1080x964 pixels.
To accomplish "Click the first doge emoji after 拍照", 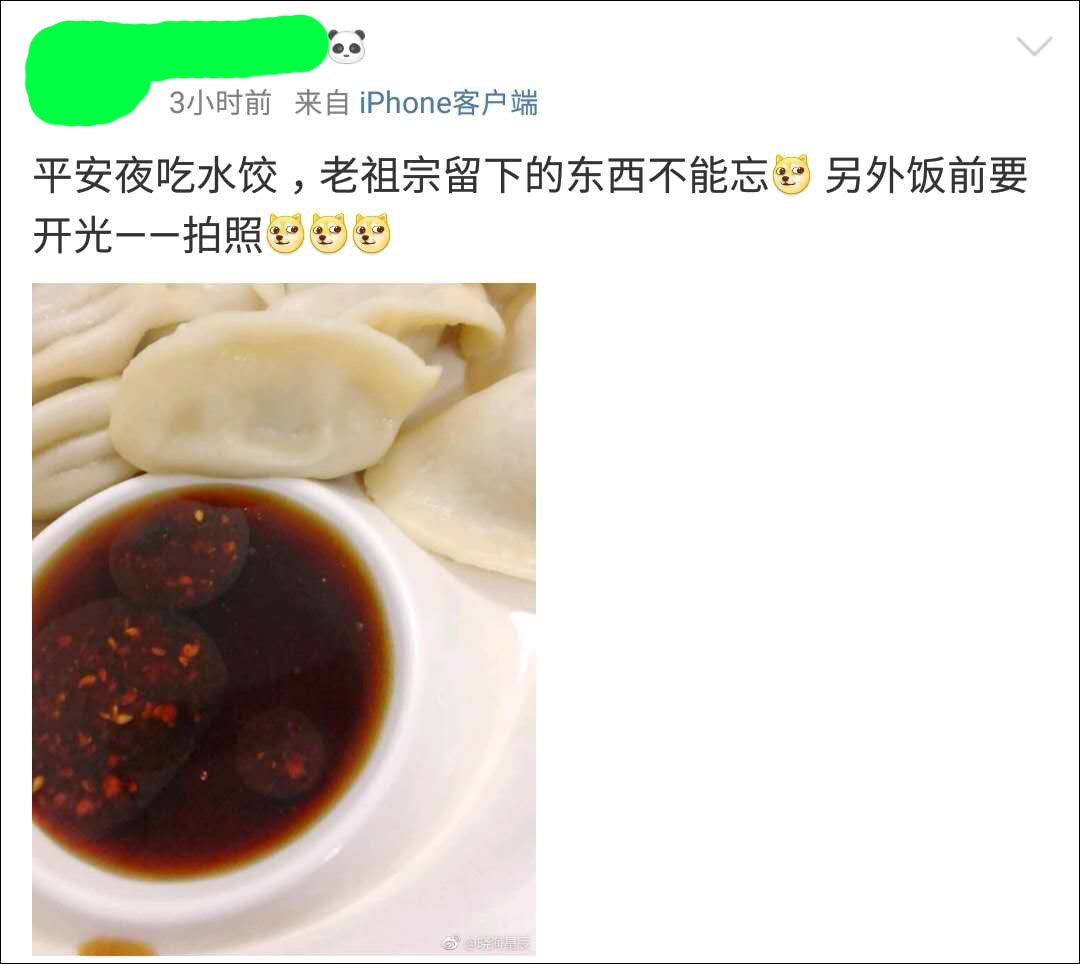I will click(285, 233).
